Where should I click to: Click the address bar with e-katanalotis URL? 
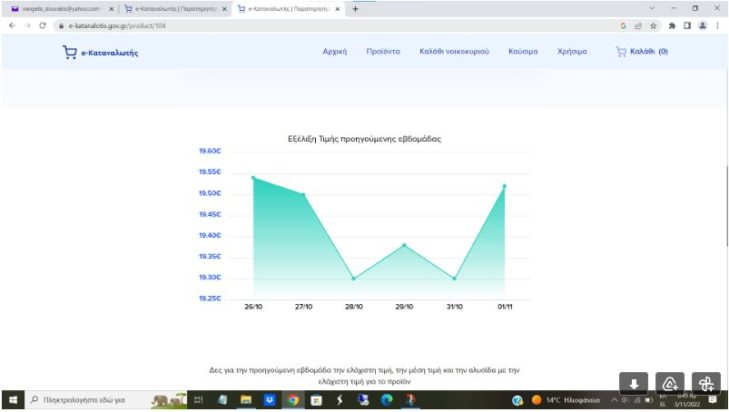(300, 25)
